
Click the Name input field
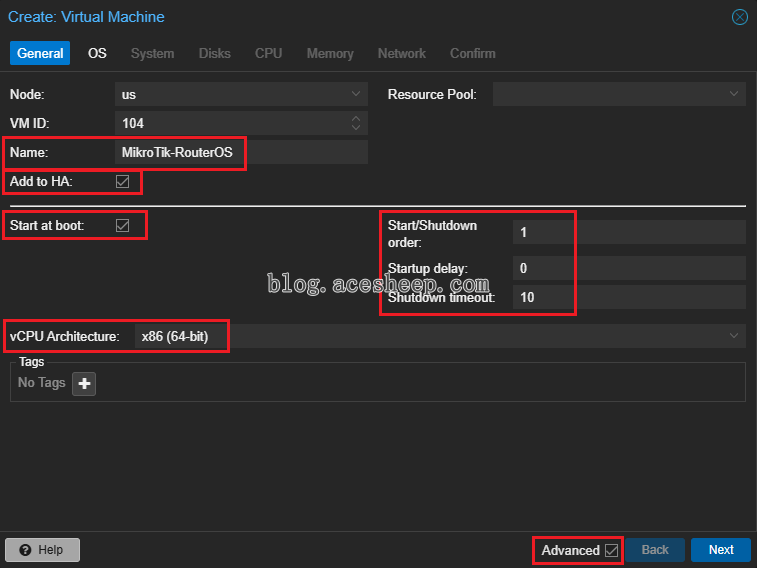(241, 152)
